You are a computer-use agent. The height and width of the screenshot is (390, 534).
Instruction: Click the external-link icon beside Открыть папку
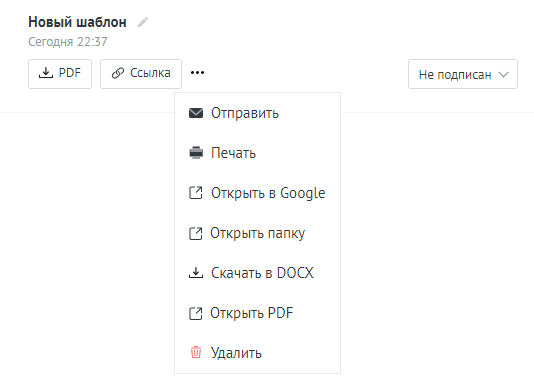[195, 233]
